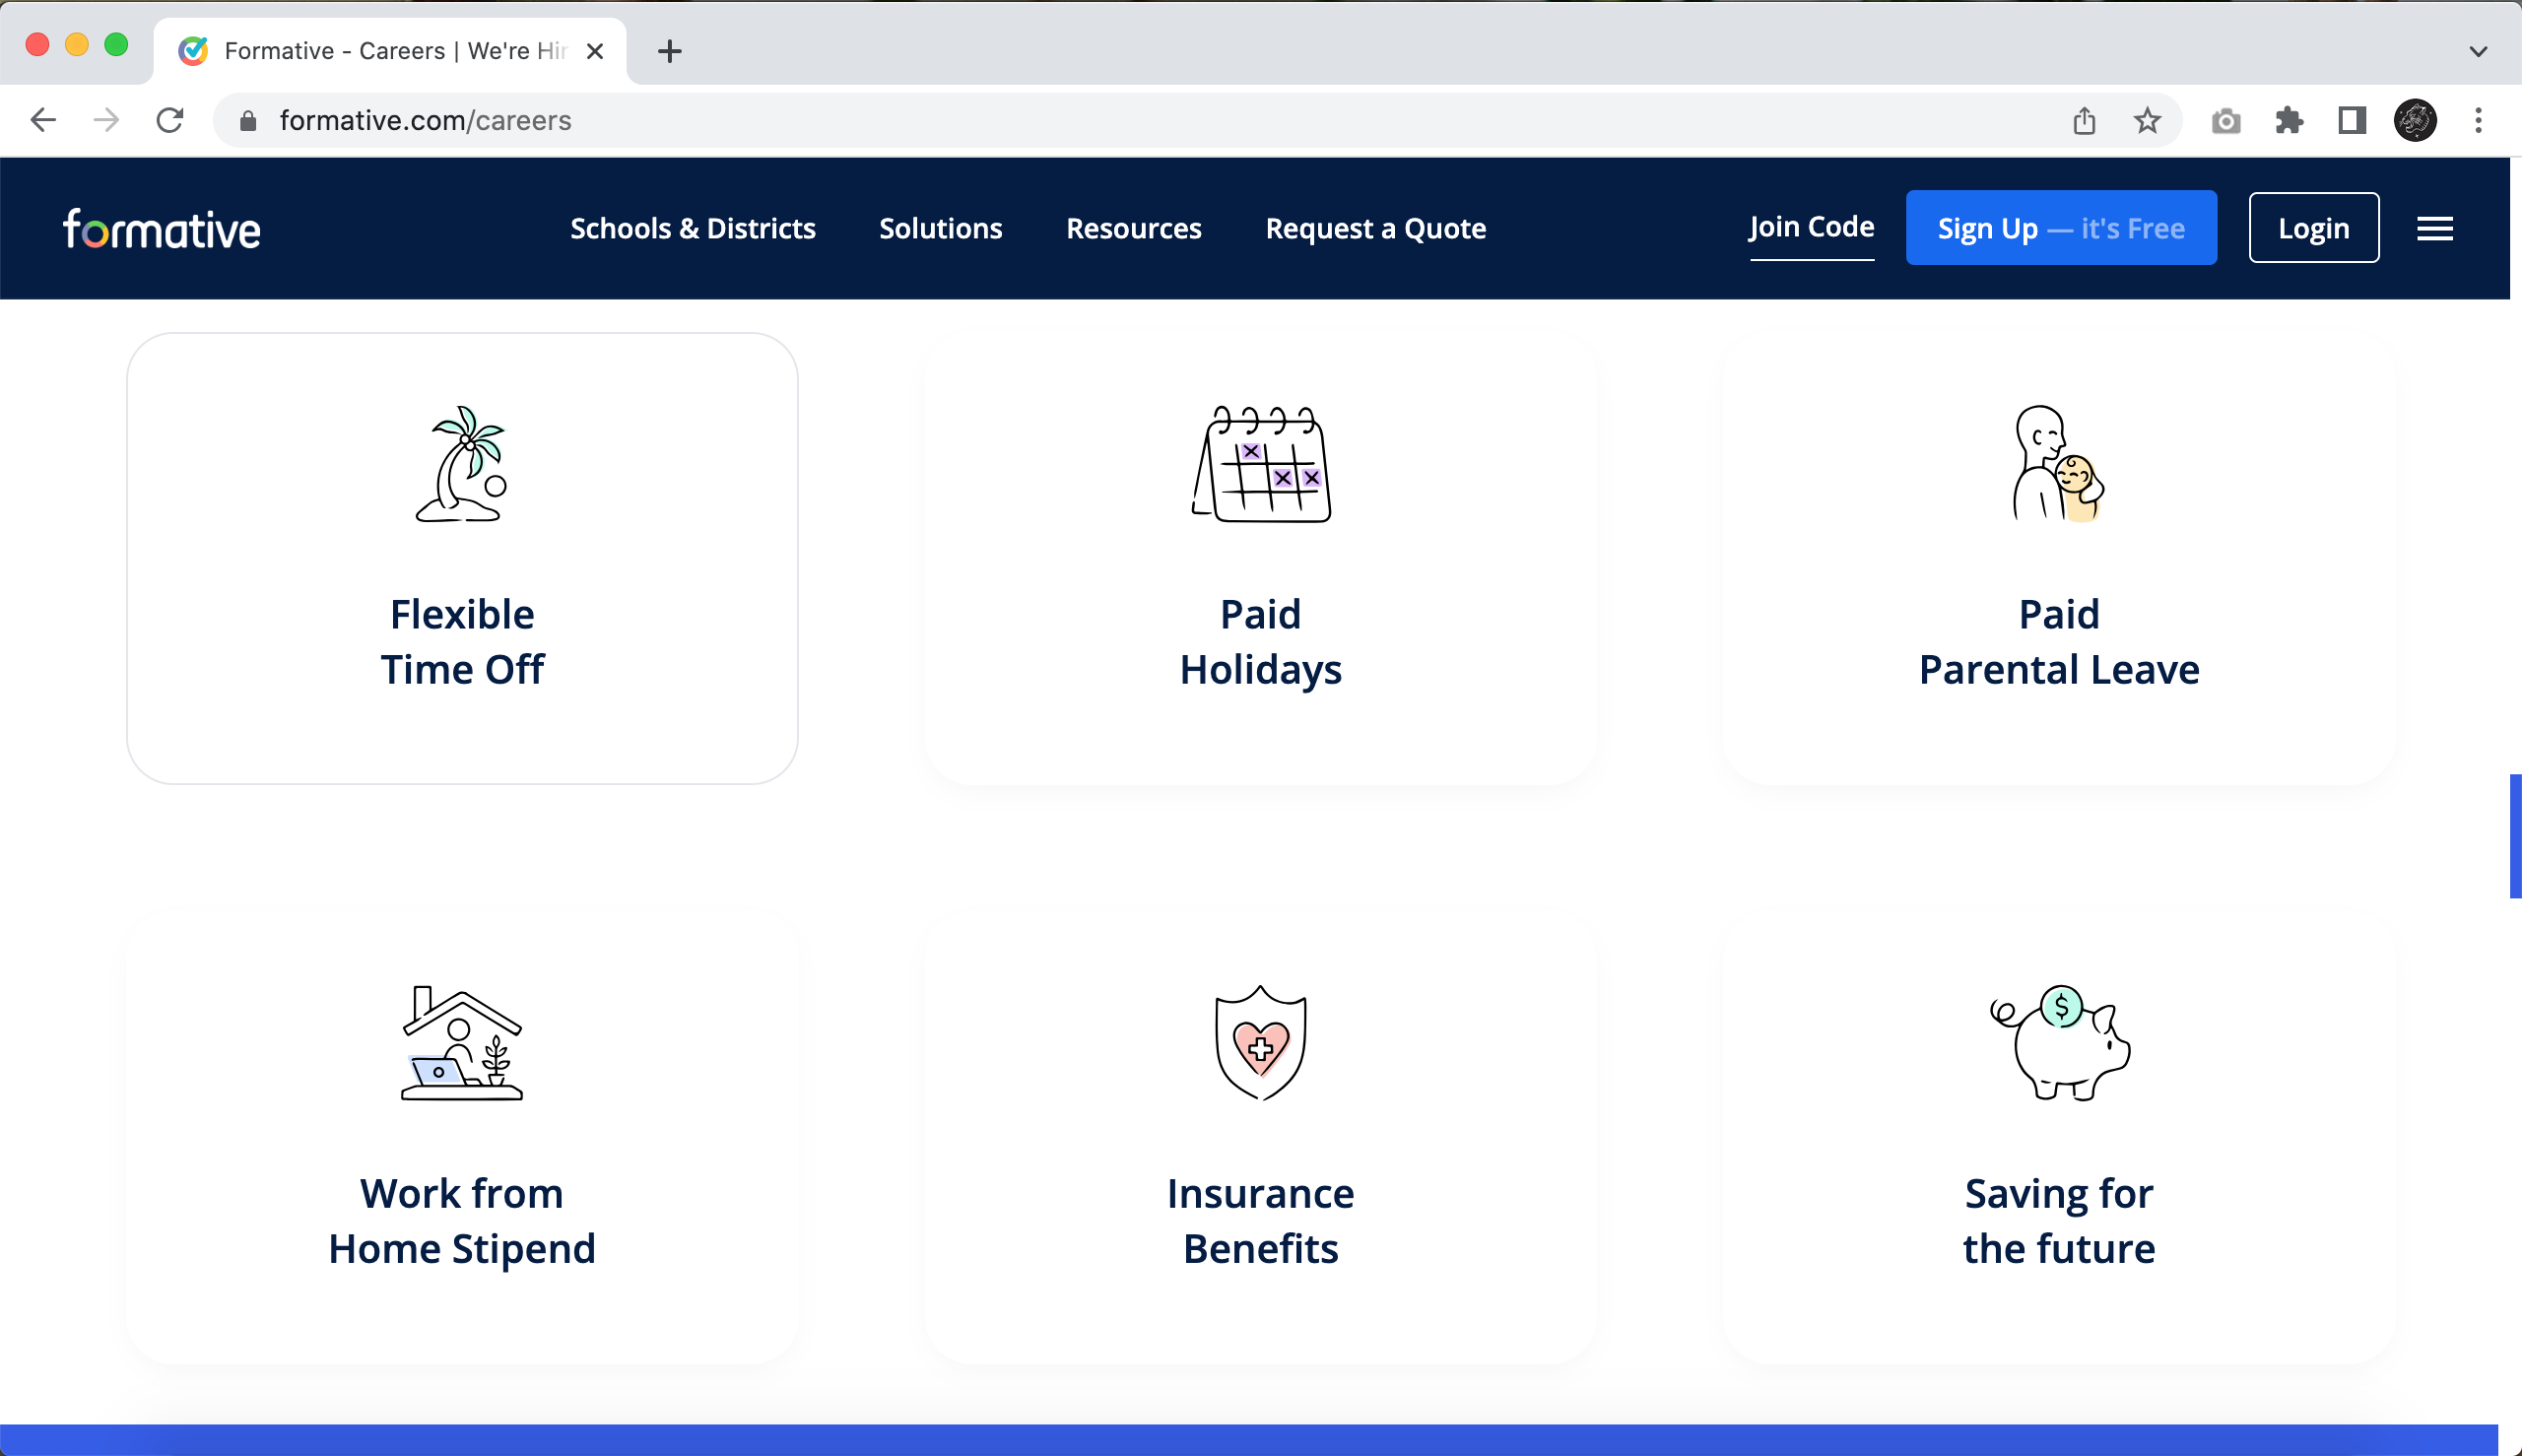This screenshot has height=1456, width=2522.
Task: Click the palm tree Flexible Time Off icon
Action: click(x=462, y=464)
